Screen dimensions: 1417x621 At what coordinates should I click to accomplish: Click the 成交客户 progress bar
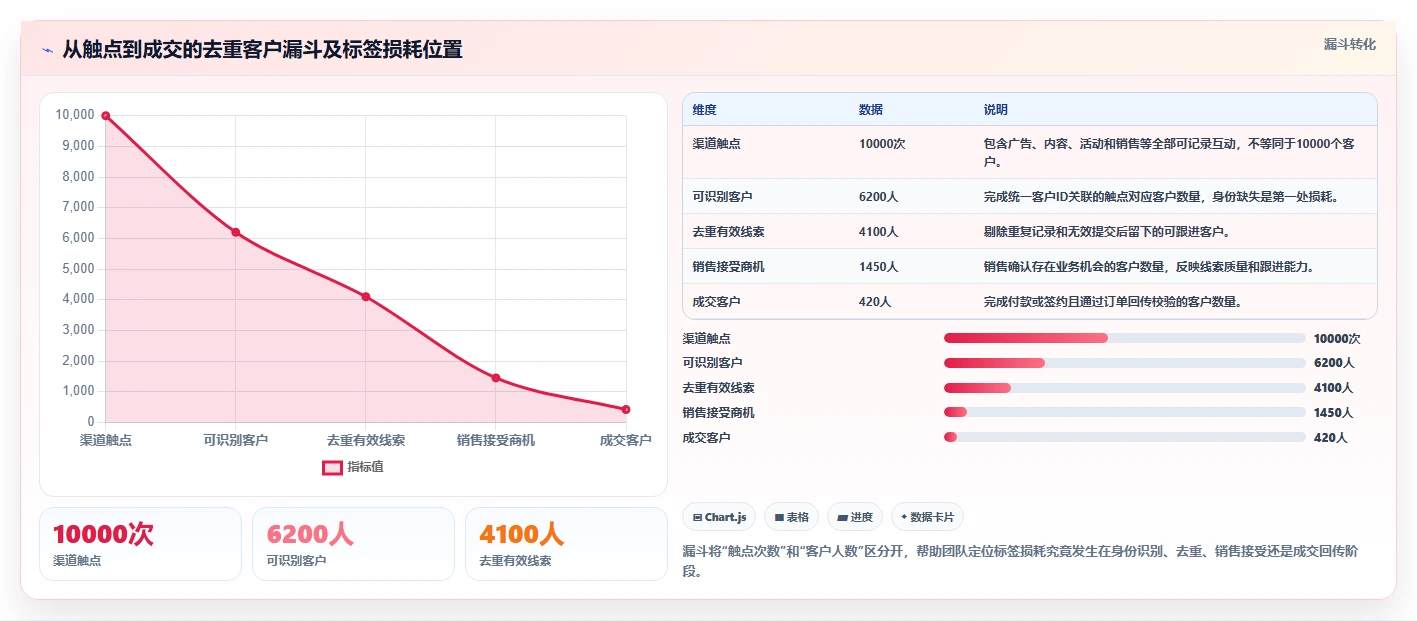coord(1125,437)
